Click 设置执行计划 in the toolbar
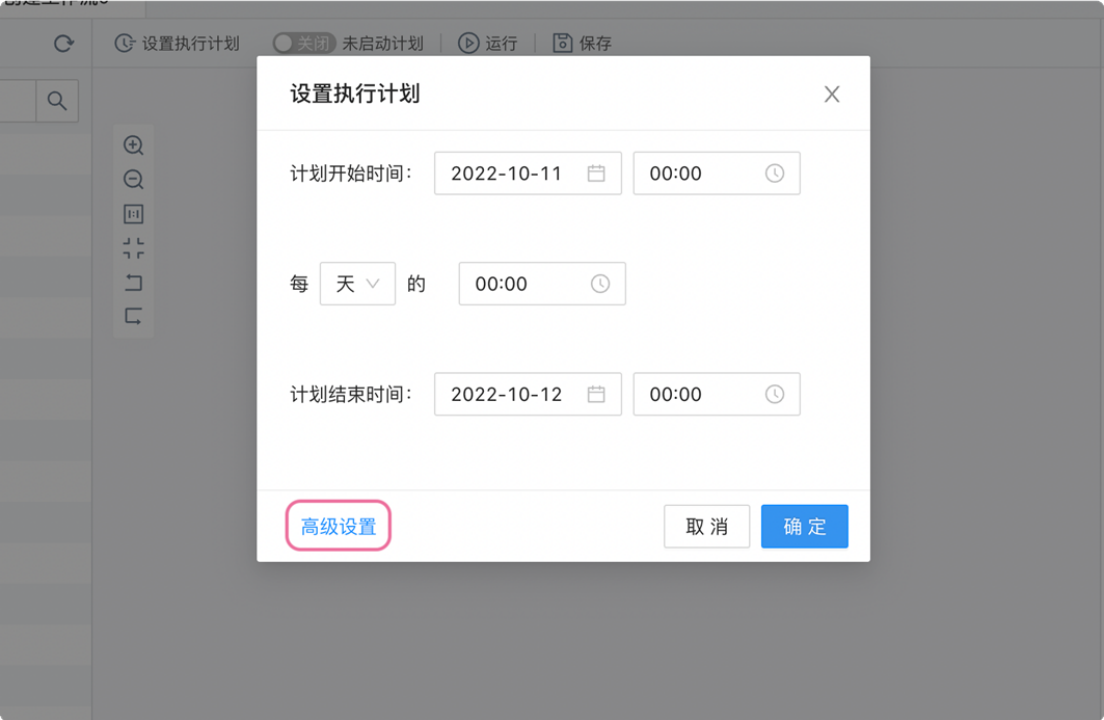 coord(177,44)
